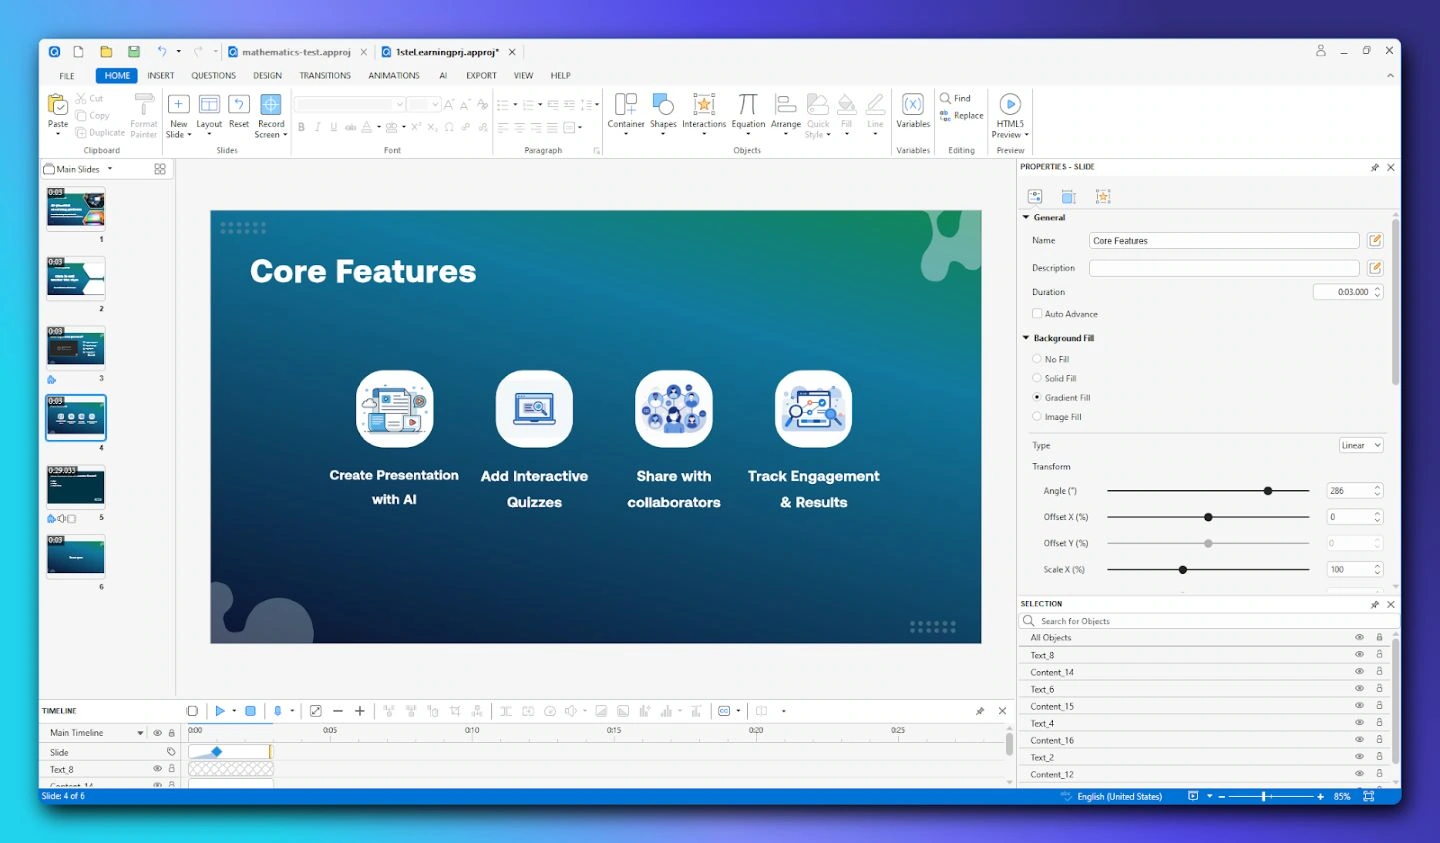The height and width of the screenshot is (843, 1440).
Task: Select slide 5 thumbnail in the slide panel
Action: point(75,486)
